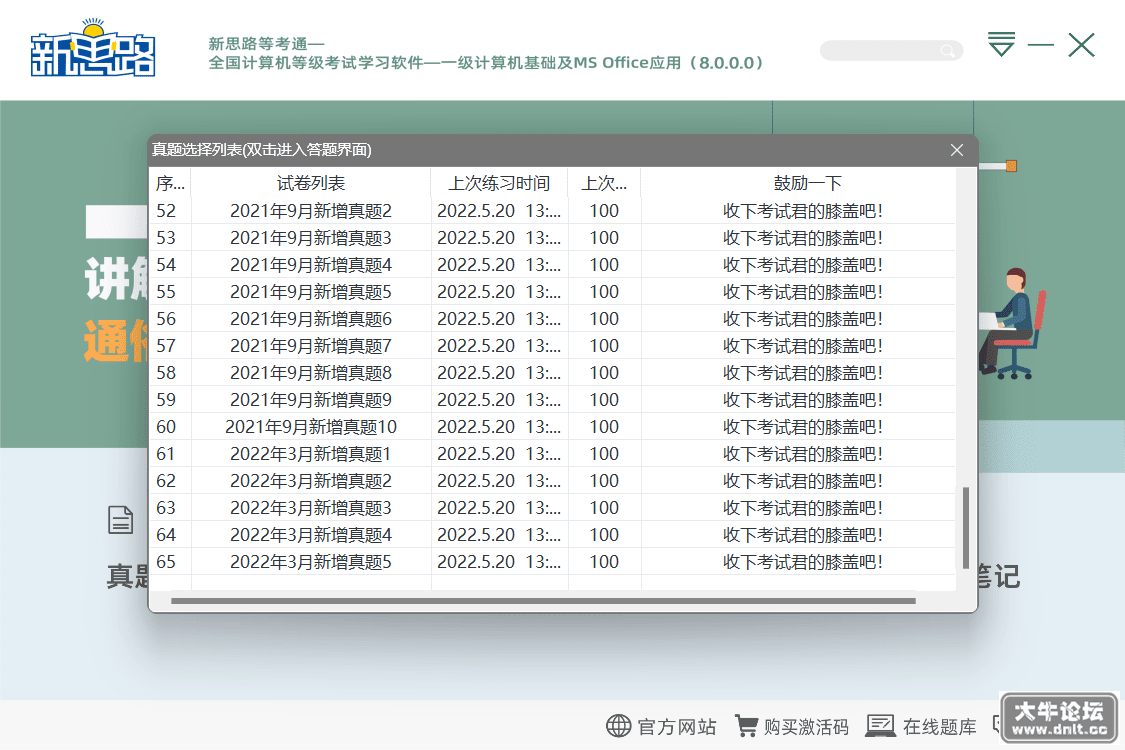The image size is (1125, 750).
Task: Click the score 100 in row 53
Action: point(604,238)
